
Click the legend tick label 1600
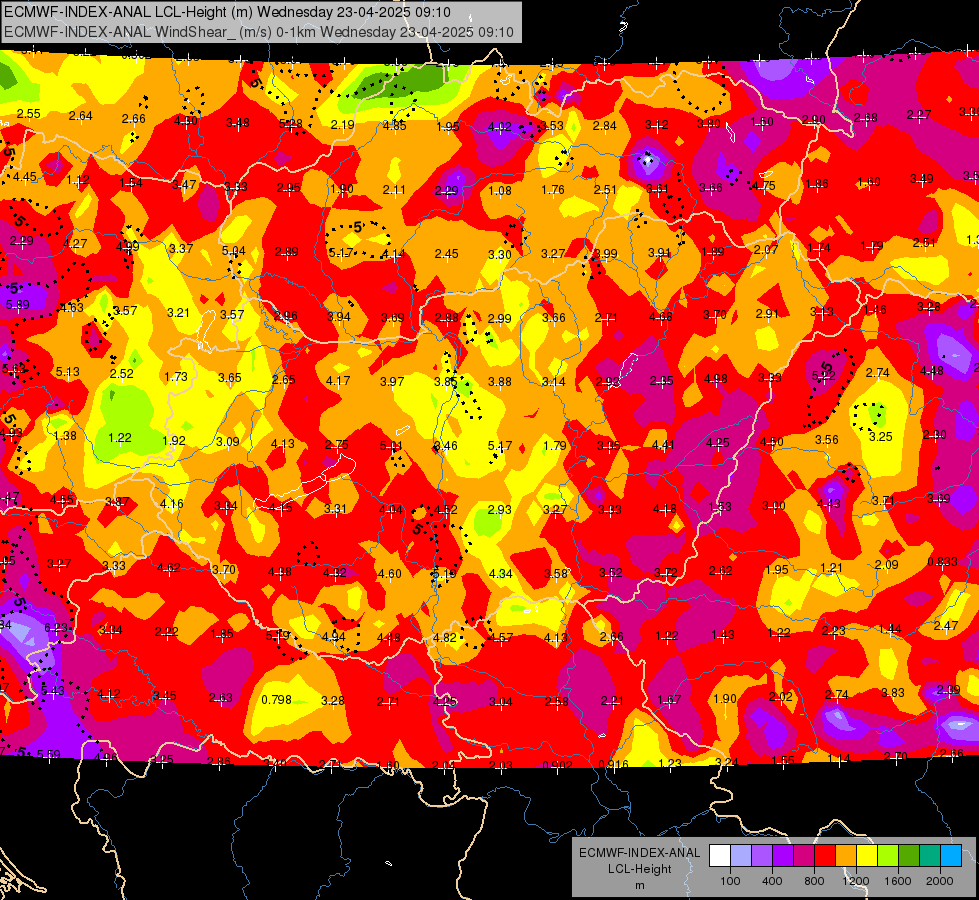pos(898,881)
